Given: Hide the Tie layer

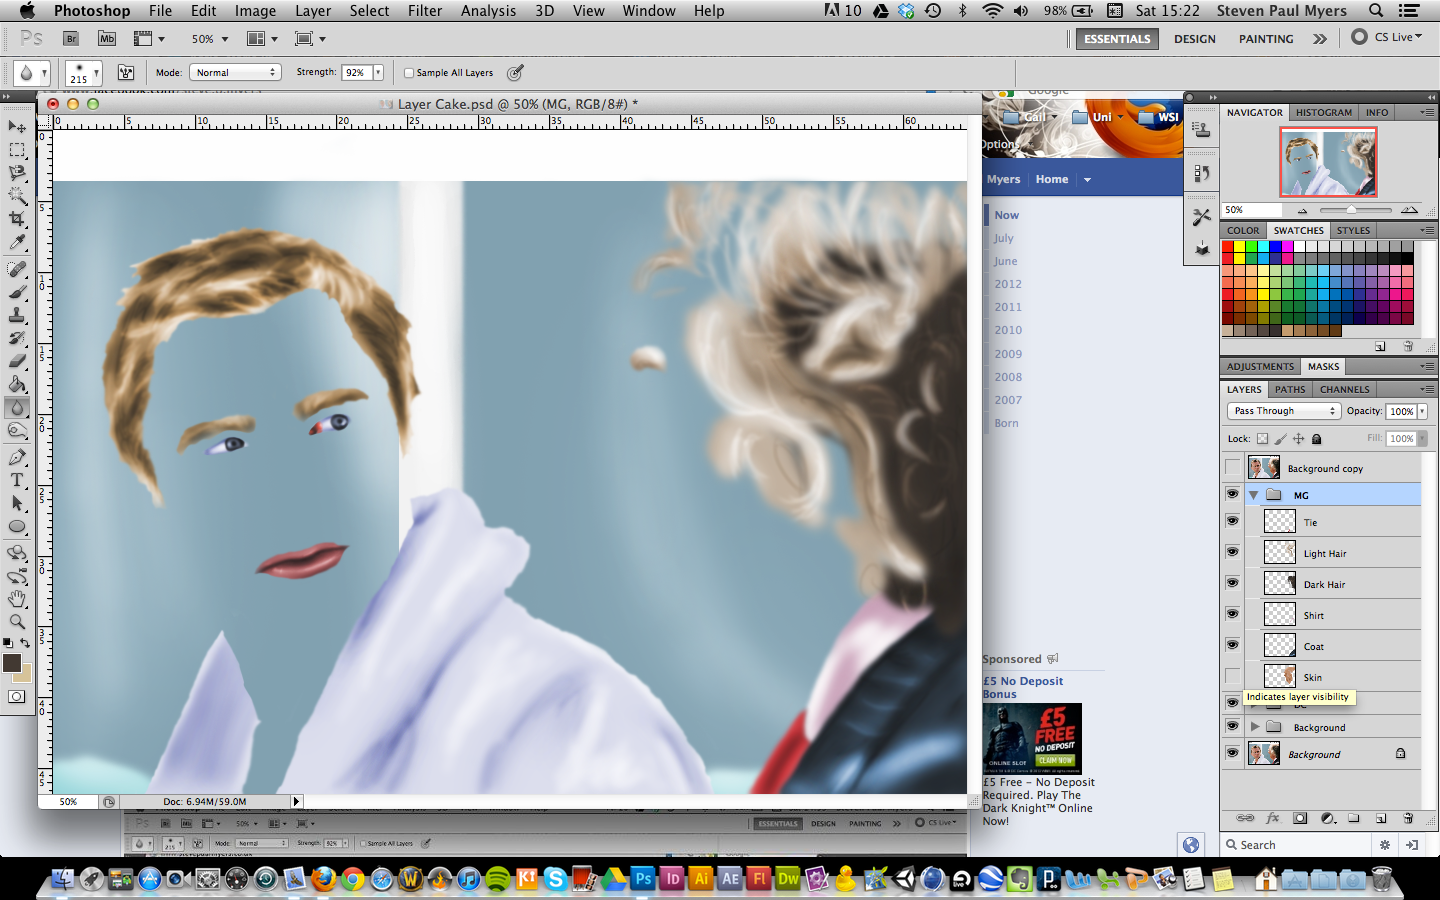Looking at the screenshot, I should [1232, 521].
